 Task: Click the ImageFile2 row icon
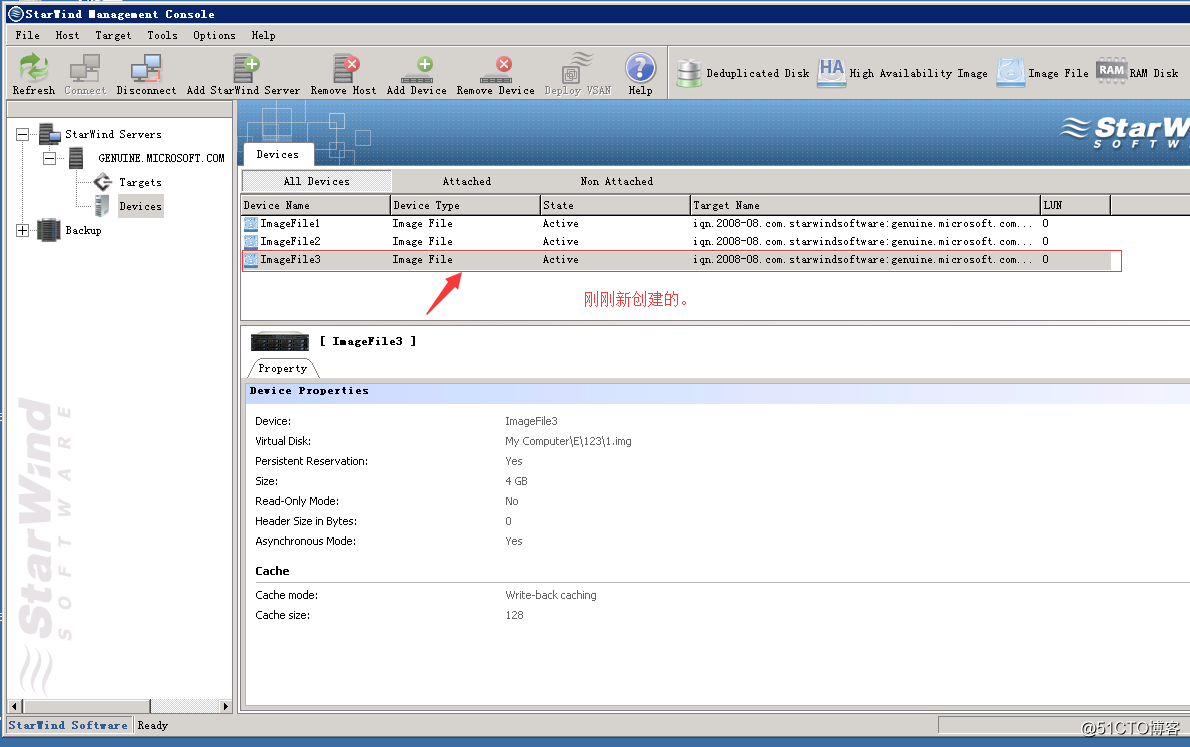250,241
